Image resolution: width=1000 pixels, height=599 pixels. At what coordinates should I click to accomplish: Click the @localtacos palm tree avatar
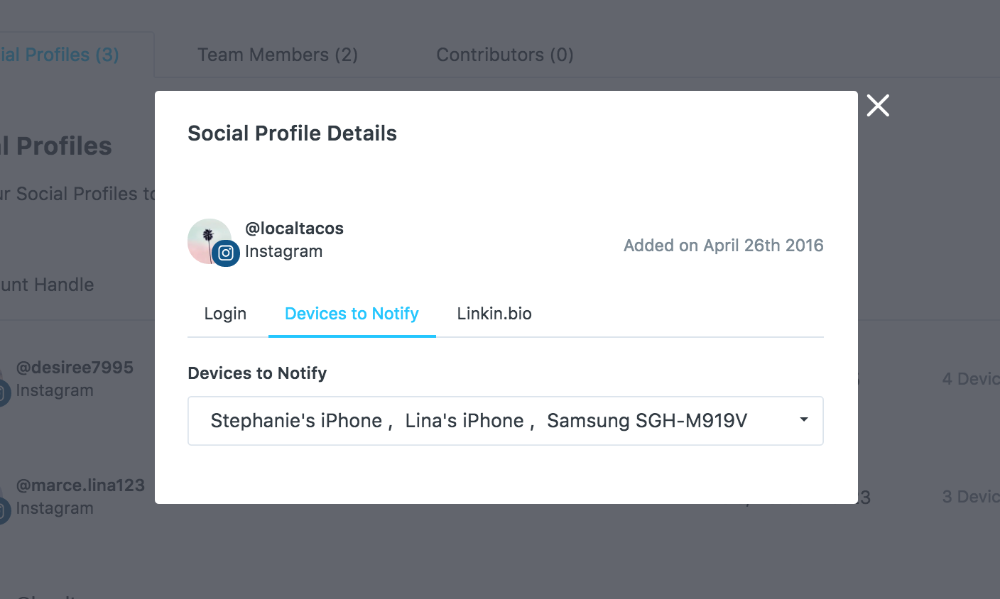(209, 241)
